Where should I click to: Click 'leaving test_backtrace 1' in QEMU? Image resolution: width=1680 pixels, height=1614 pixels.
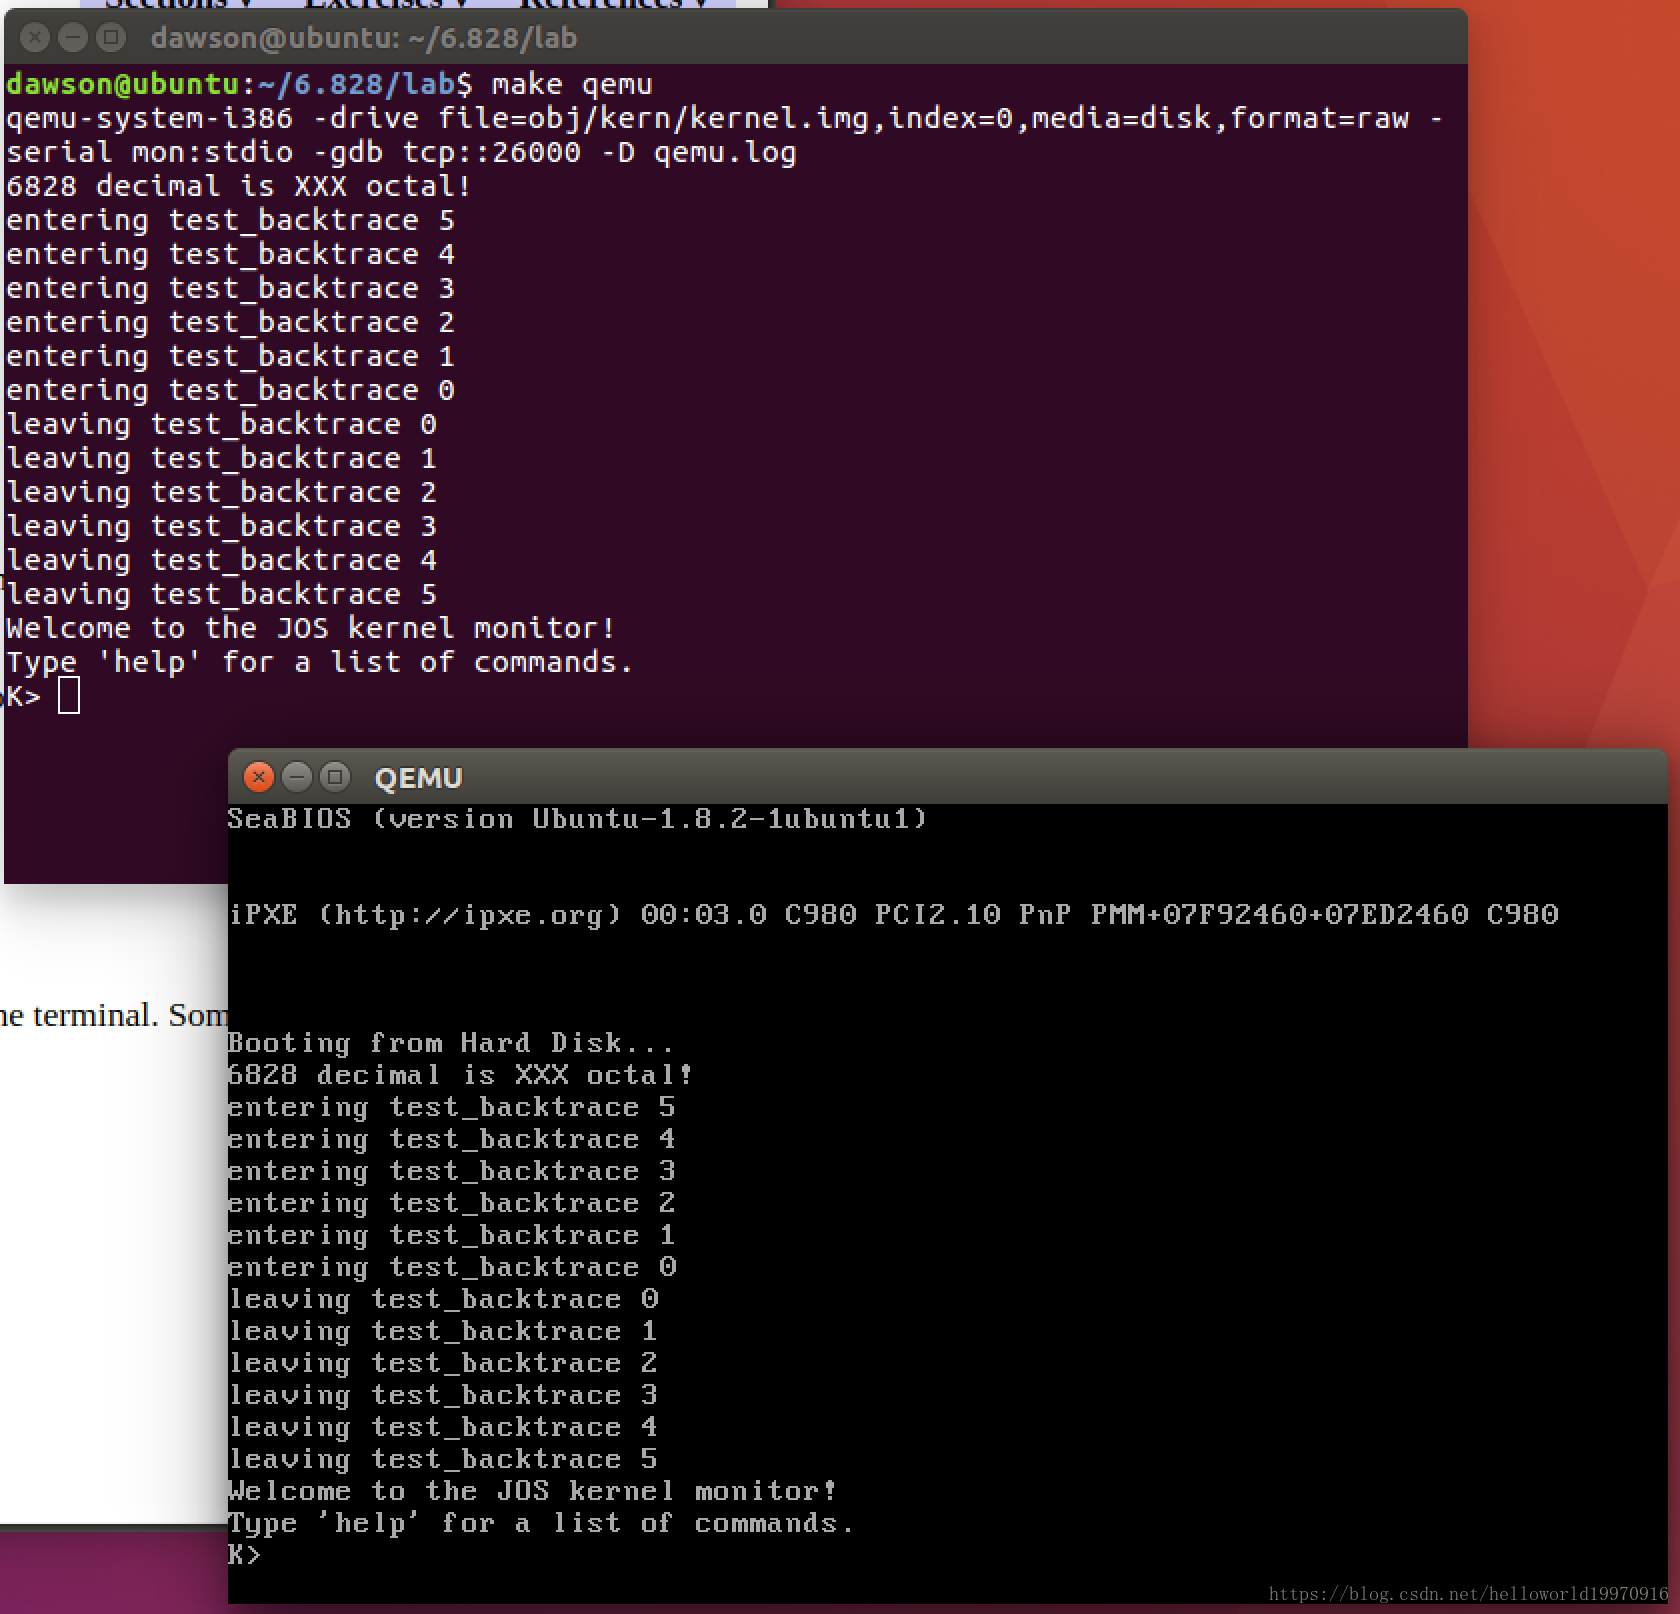pyautogui.click(x=443, y=1331)
